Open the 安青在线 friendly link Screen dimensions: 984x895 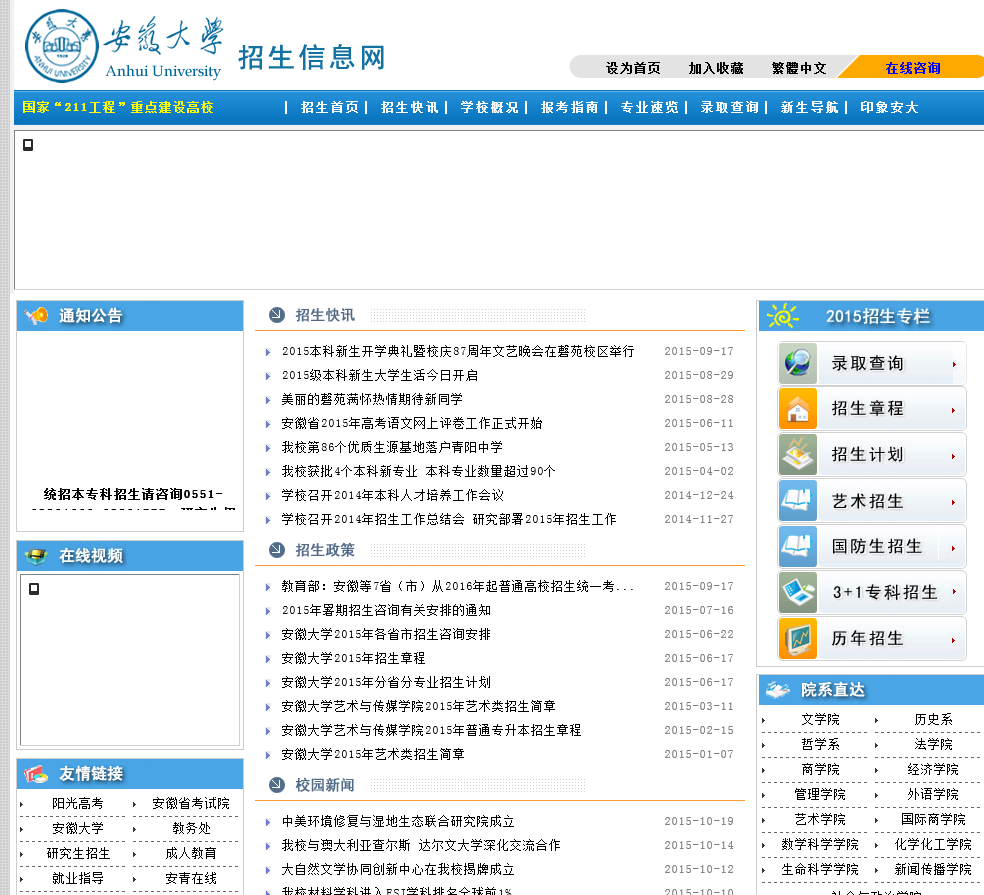coord(191,879)
